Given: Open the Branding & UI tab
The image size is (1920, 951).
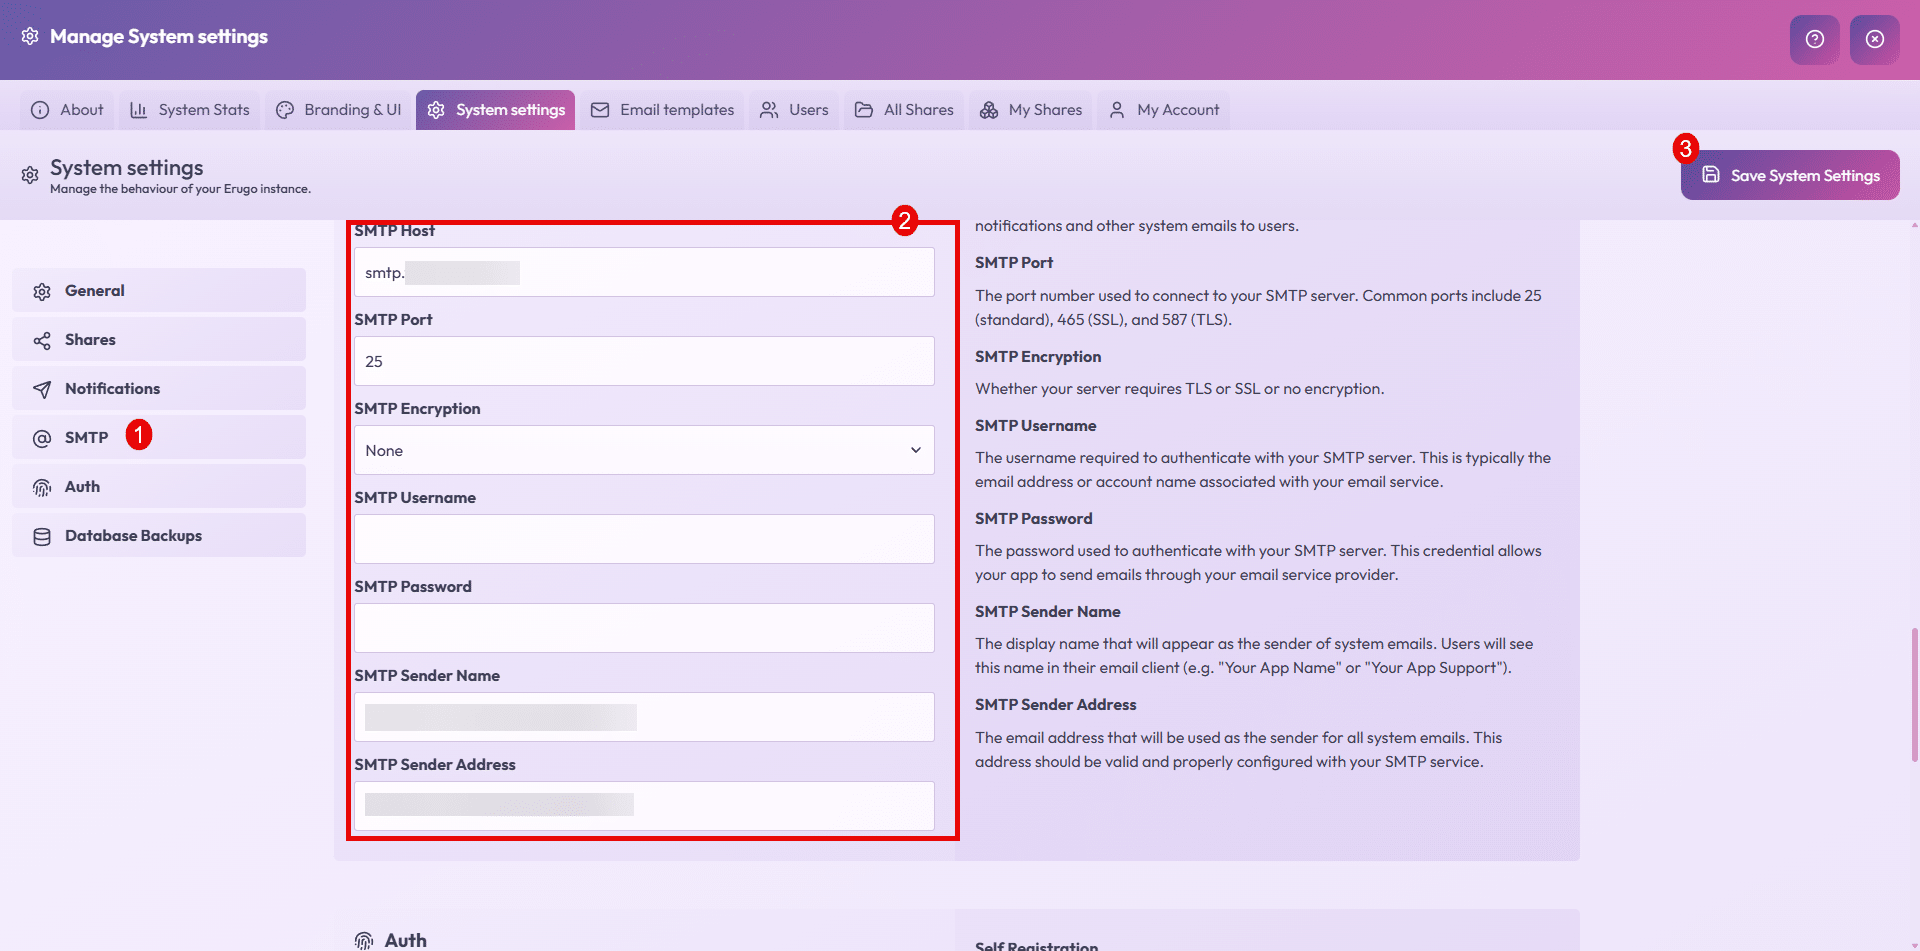Looking at the screenshot, I should [339, 110].
